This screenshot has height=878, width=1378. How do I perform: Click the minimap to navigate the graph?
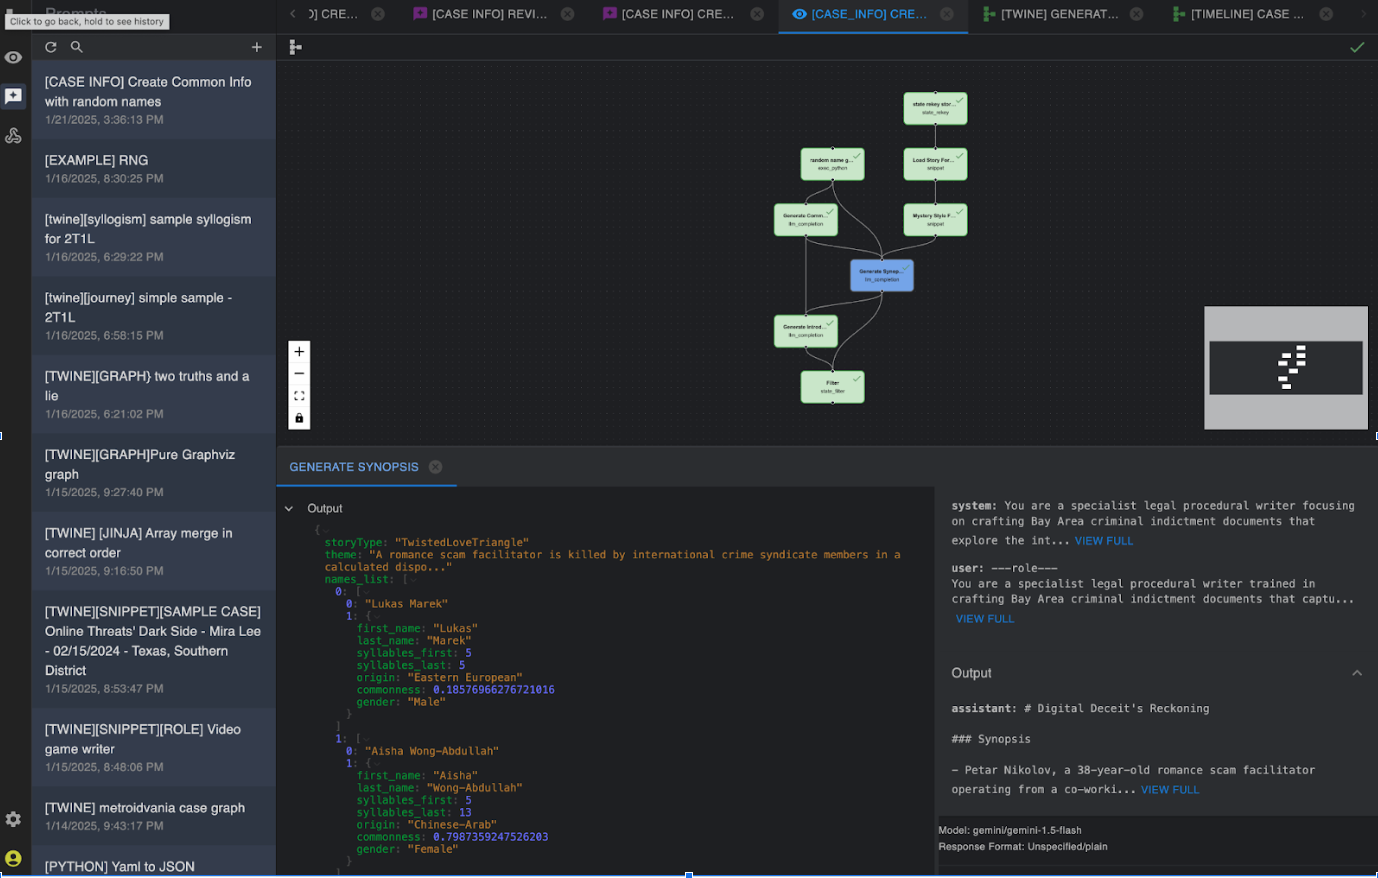pos(1286,368)
